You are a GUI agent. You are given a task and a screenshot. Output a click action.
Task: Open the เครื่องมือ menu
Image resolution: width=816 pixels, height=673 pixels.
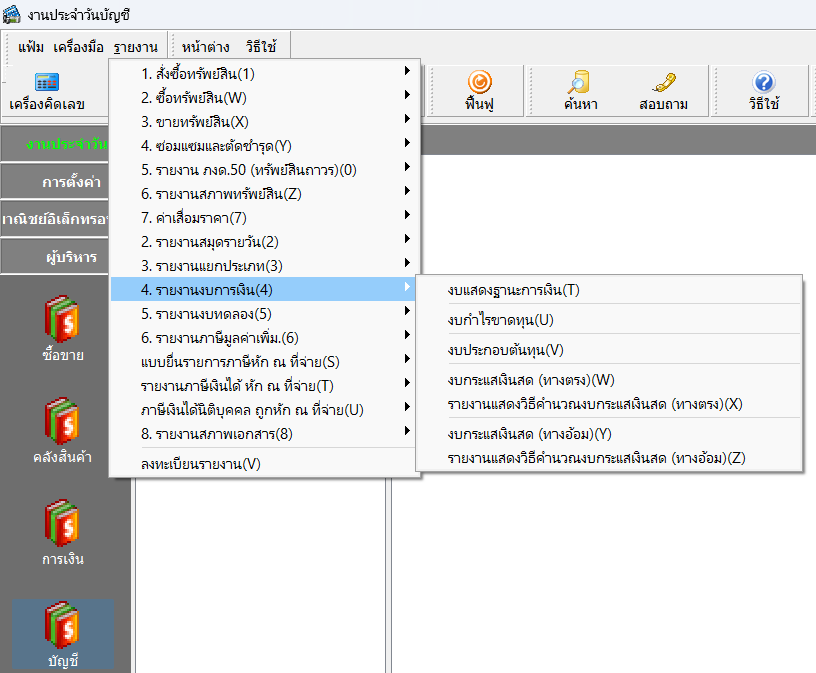(79, 47)
